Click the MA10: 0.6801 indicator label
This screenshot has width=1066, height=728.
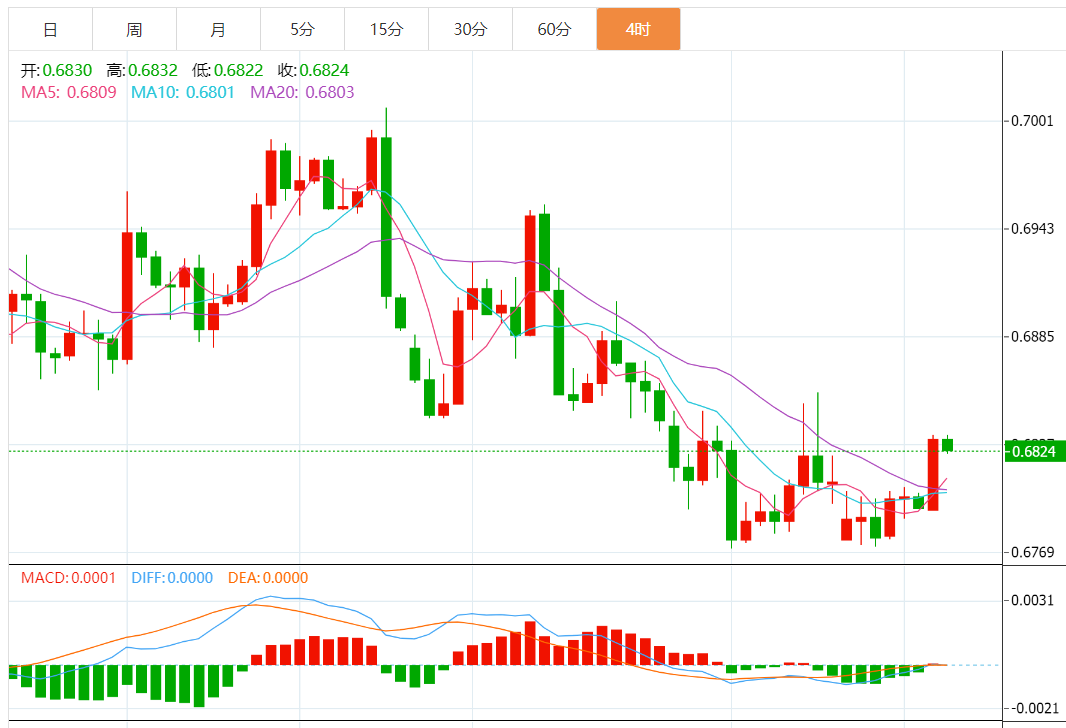pyautogui.click(x=183, y=92)
